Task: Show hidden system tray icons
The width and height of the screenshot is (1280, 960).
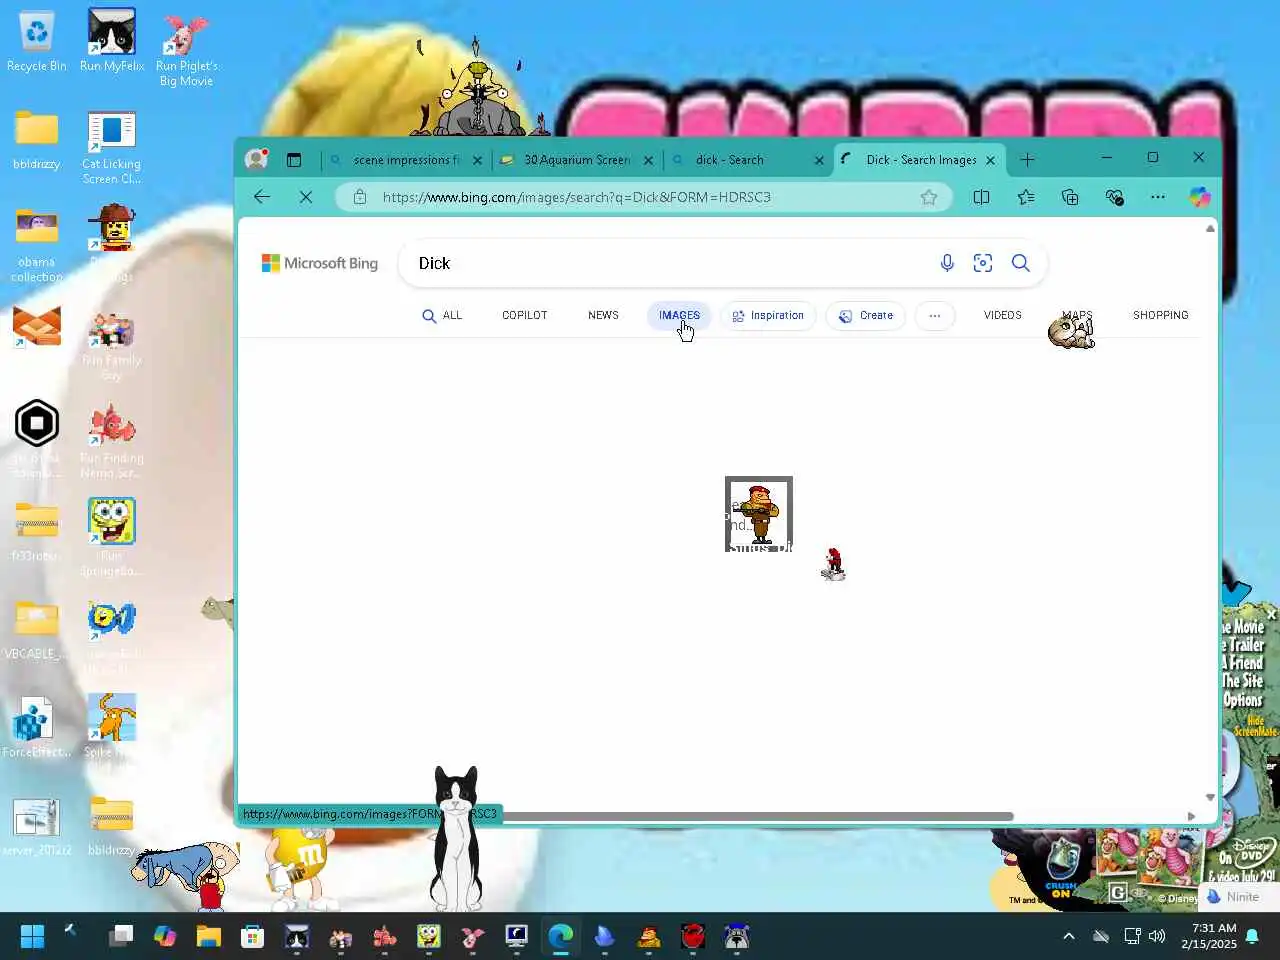Action: coord(1068,936)
